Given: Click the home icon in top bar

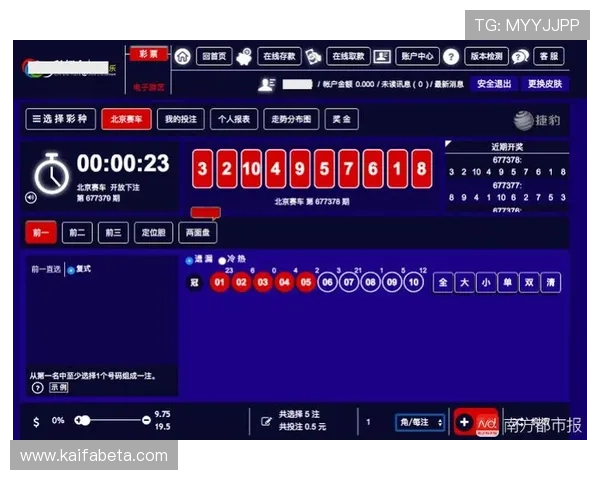Looking at the screenshot, I should point(182,57).
